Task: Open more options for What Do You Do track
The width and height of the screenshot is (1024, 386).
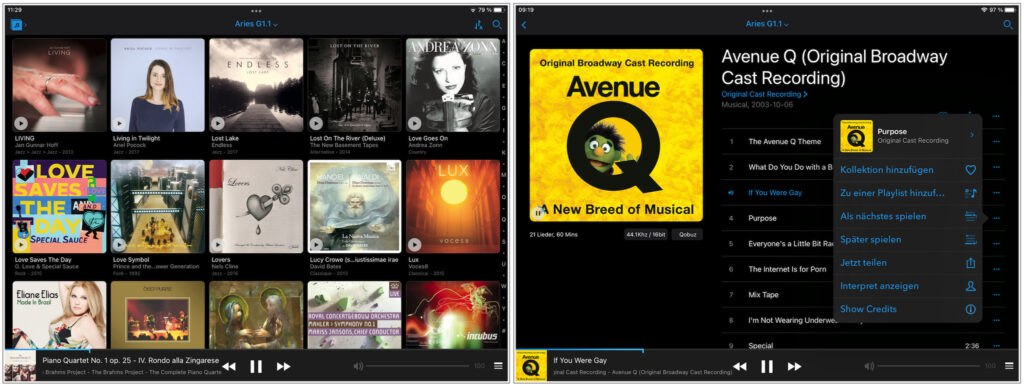Action: [996, 167]
